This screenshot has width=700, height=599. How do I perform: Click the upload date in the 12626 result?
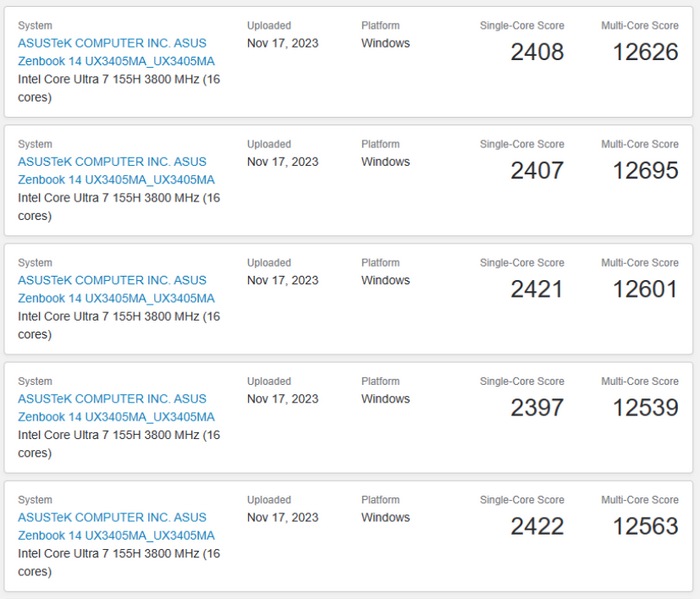(x=282, y=44)
